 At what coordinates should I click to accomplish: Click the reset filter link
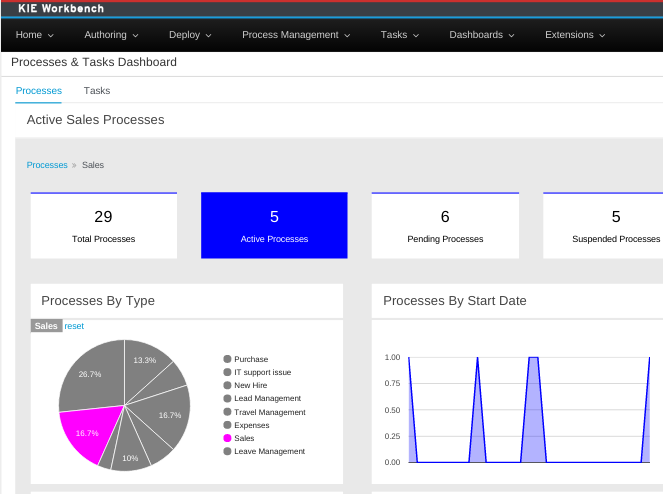(74, 326)
